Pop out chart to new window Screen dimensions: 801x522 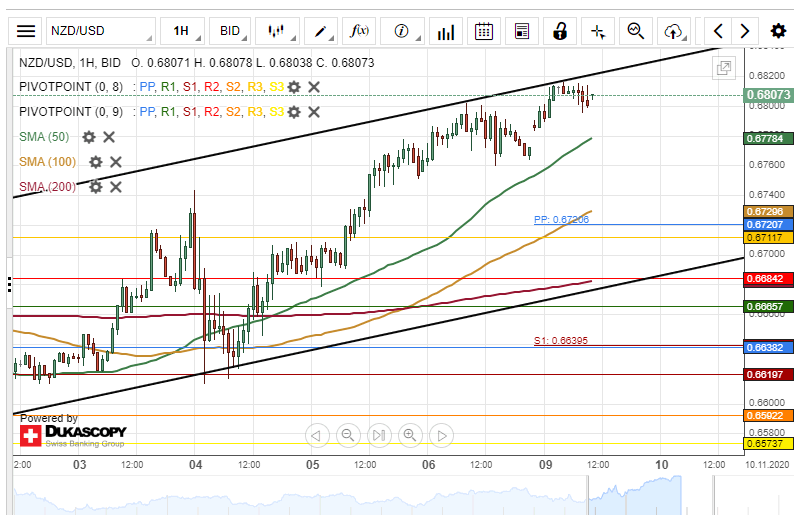click(x=724, y=67)
